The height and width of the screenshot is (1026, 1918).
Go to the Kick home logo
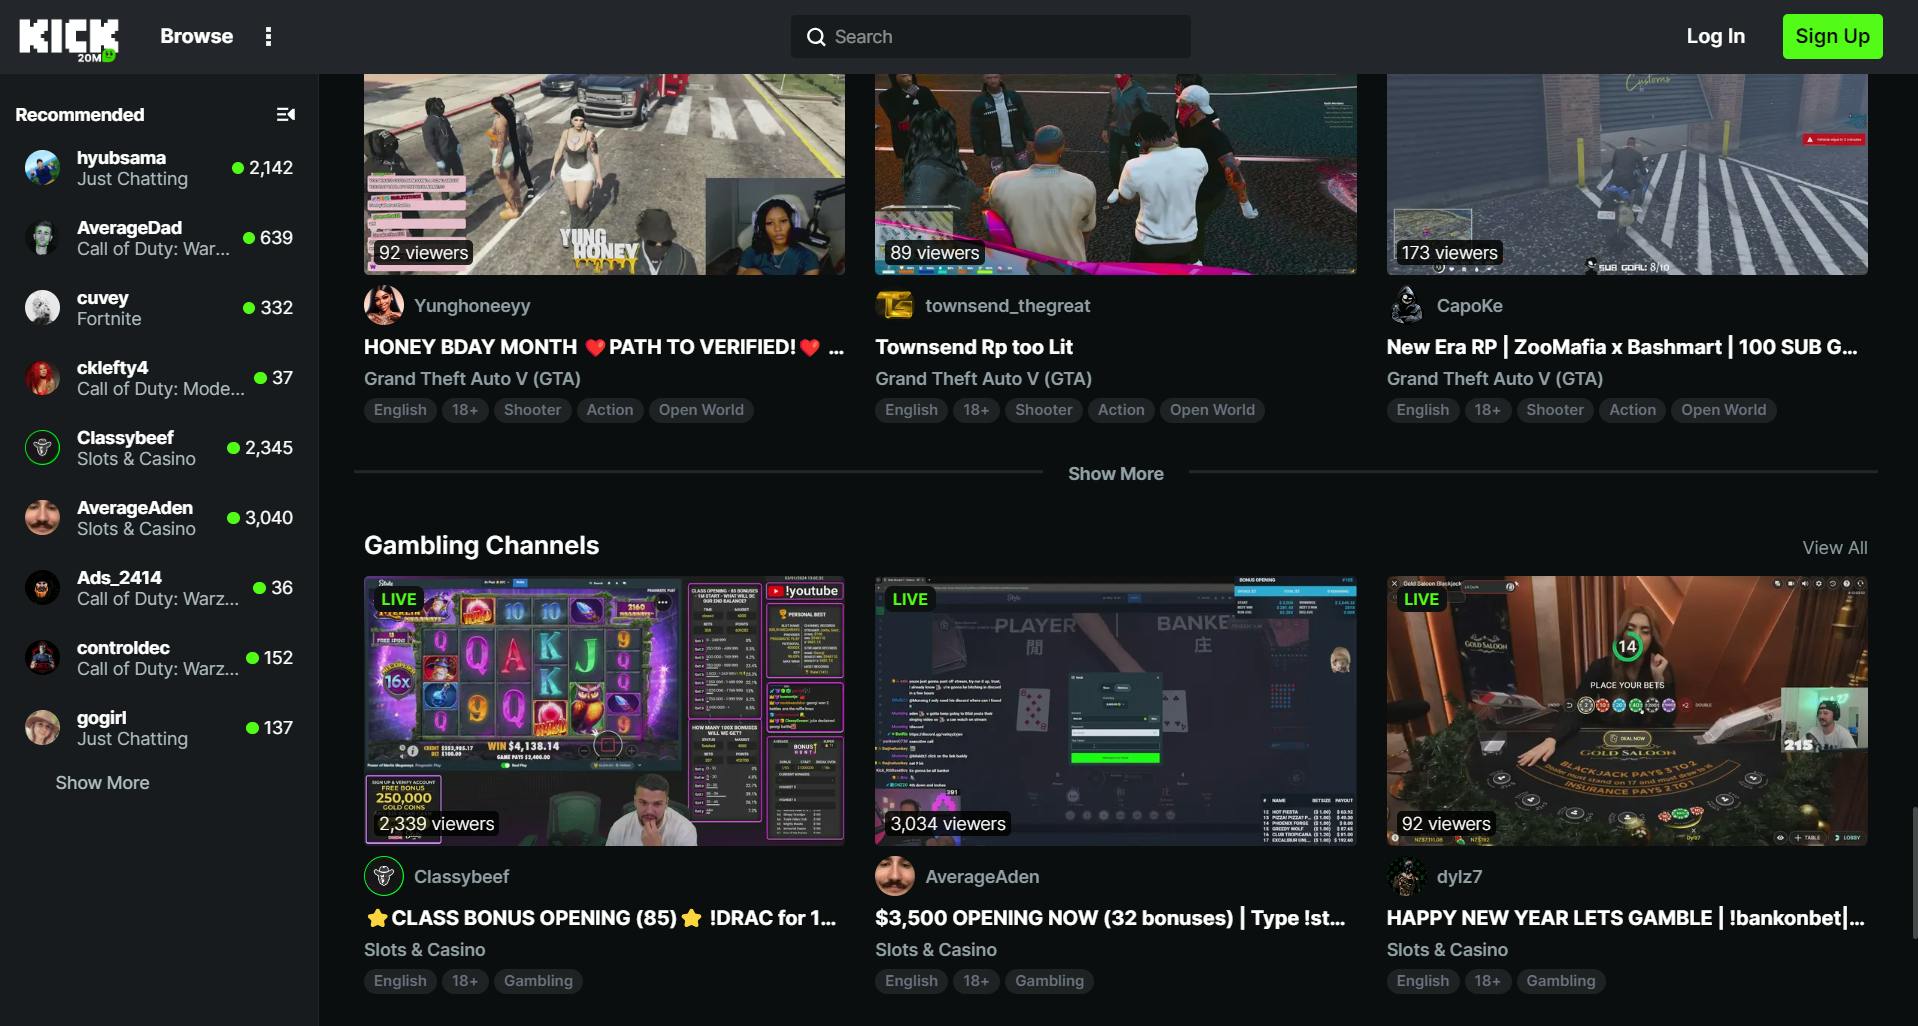pyautogui.click(x=68, y=39)
